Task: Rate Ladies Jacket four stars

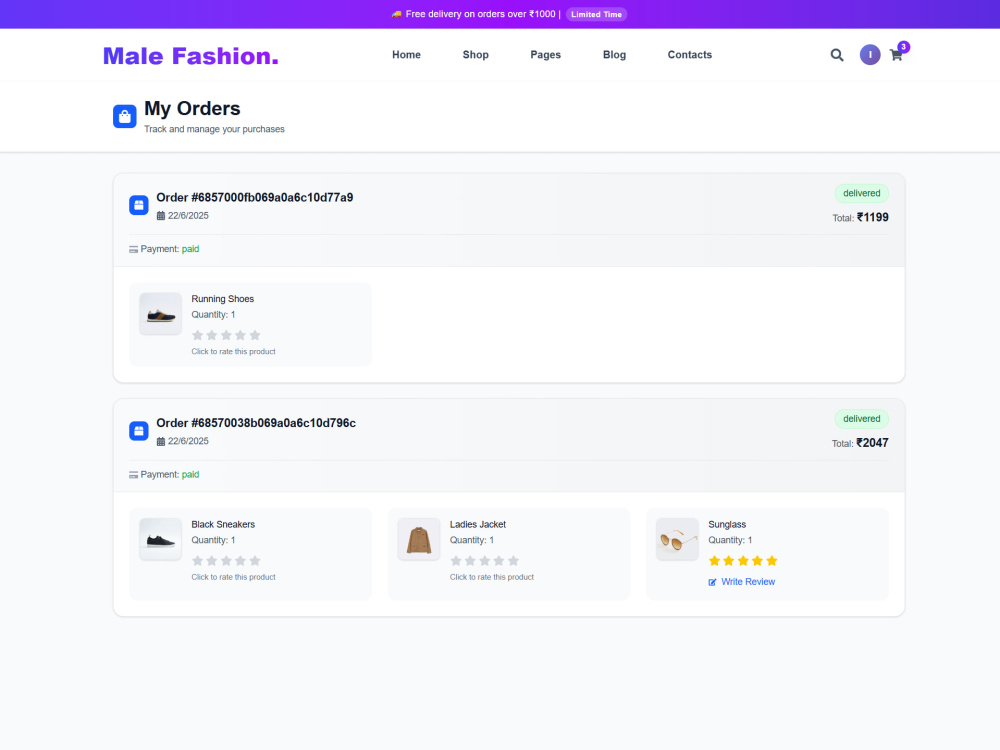Action: click(499, 561)
